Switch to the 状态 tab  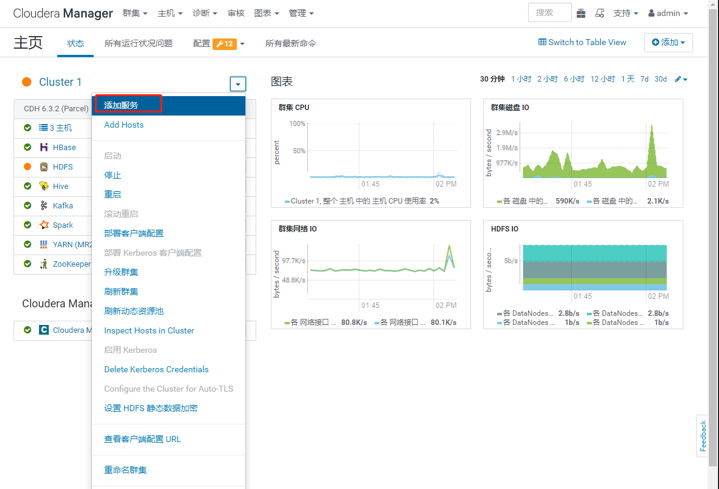coord(75,44)
